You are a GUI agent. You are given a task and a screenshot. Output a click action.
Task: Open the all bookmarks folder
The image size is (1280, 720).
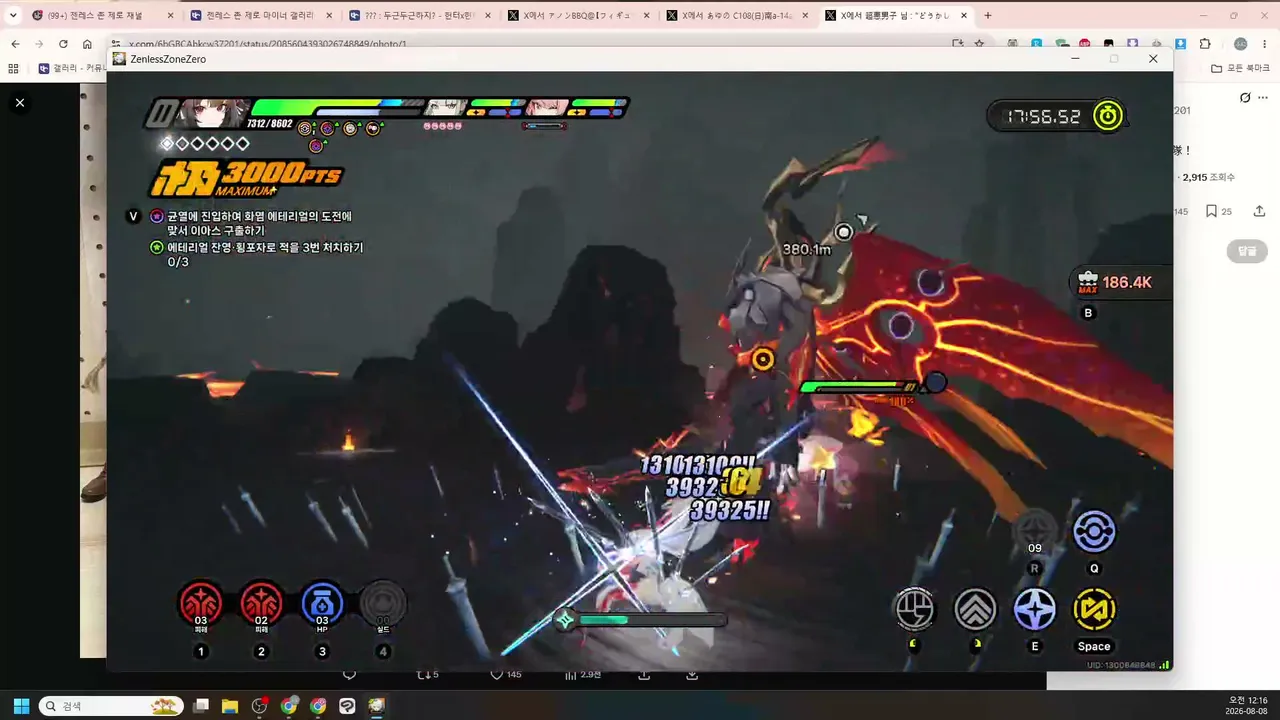pos(1240,68)
